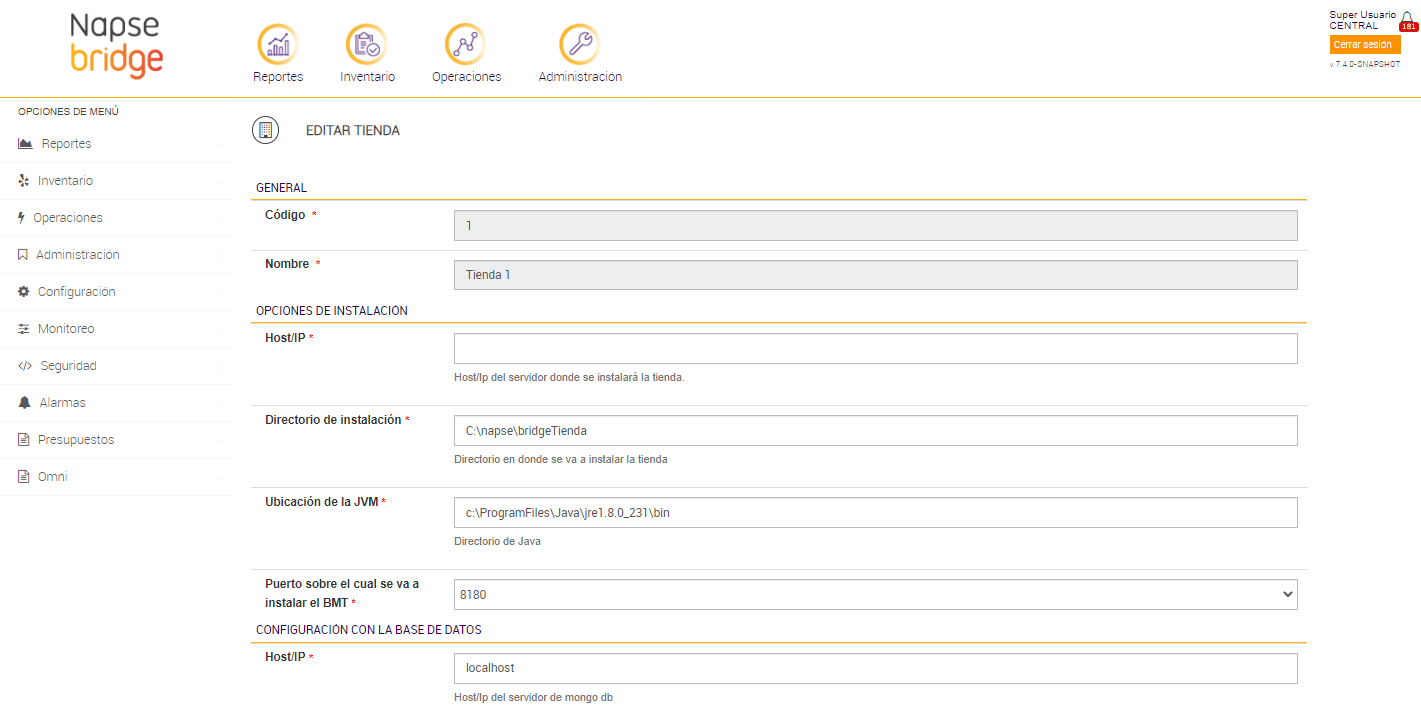Click the Directorio de instalación label
Screen dimensions: 1421x723
(x=333, y=420)
